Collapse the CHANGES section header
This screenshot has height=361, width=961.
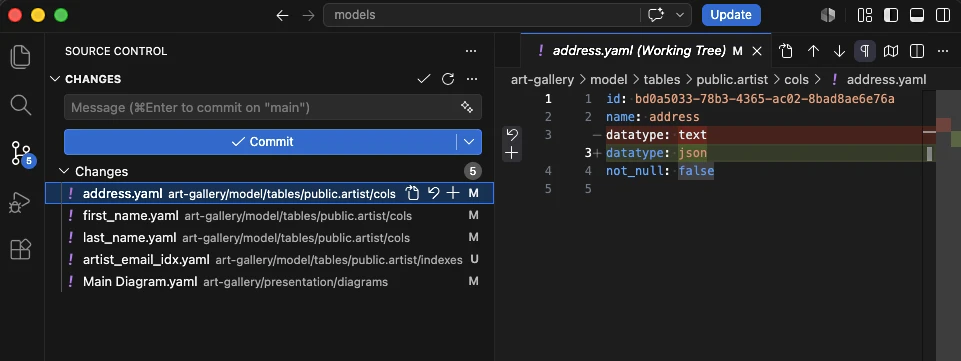tap(86, 79)
